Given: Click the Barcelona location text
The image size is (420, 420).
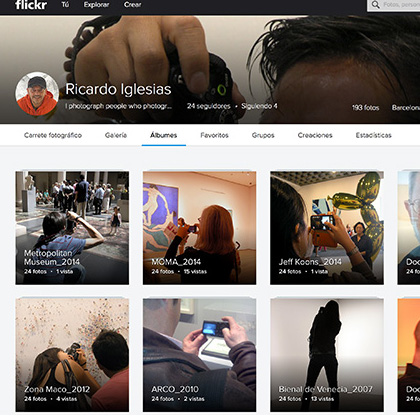Looking at the screenshot, I should click(406, 108).
